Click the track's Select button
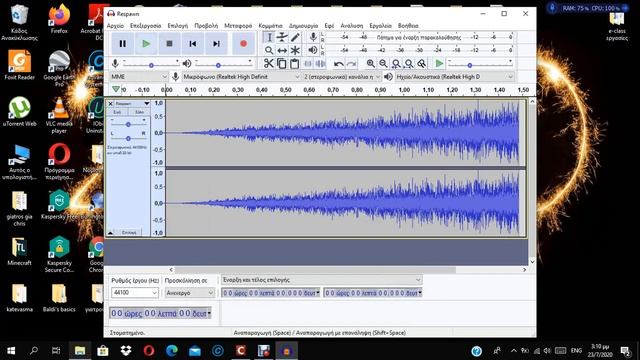 129,233
